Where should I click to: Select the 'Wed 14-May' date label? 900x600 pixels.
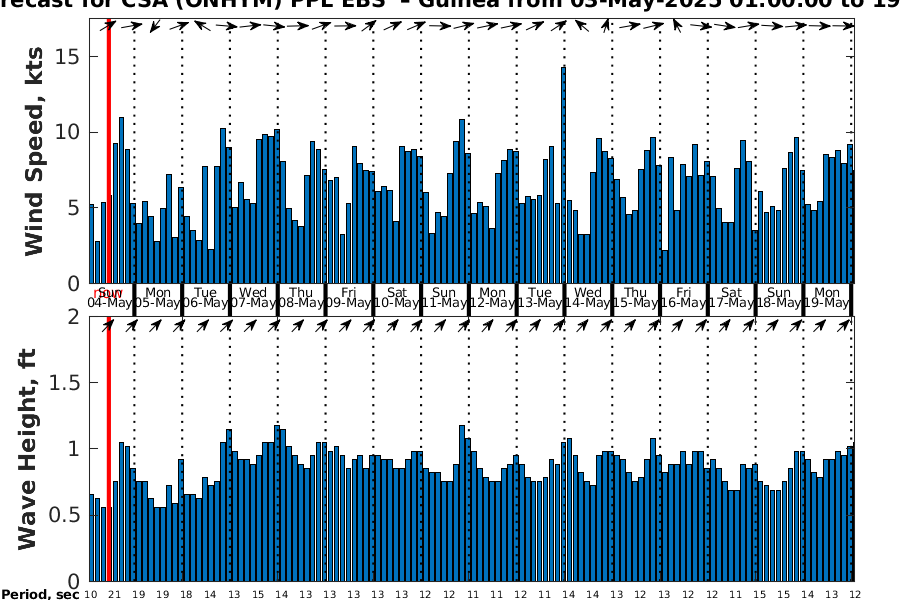[x=588, y=298]
